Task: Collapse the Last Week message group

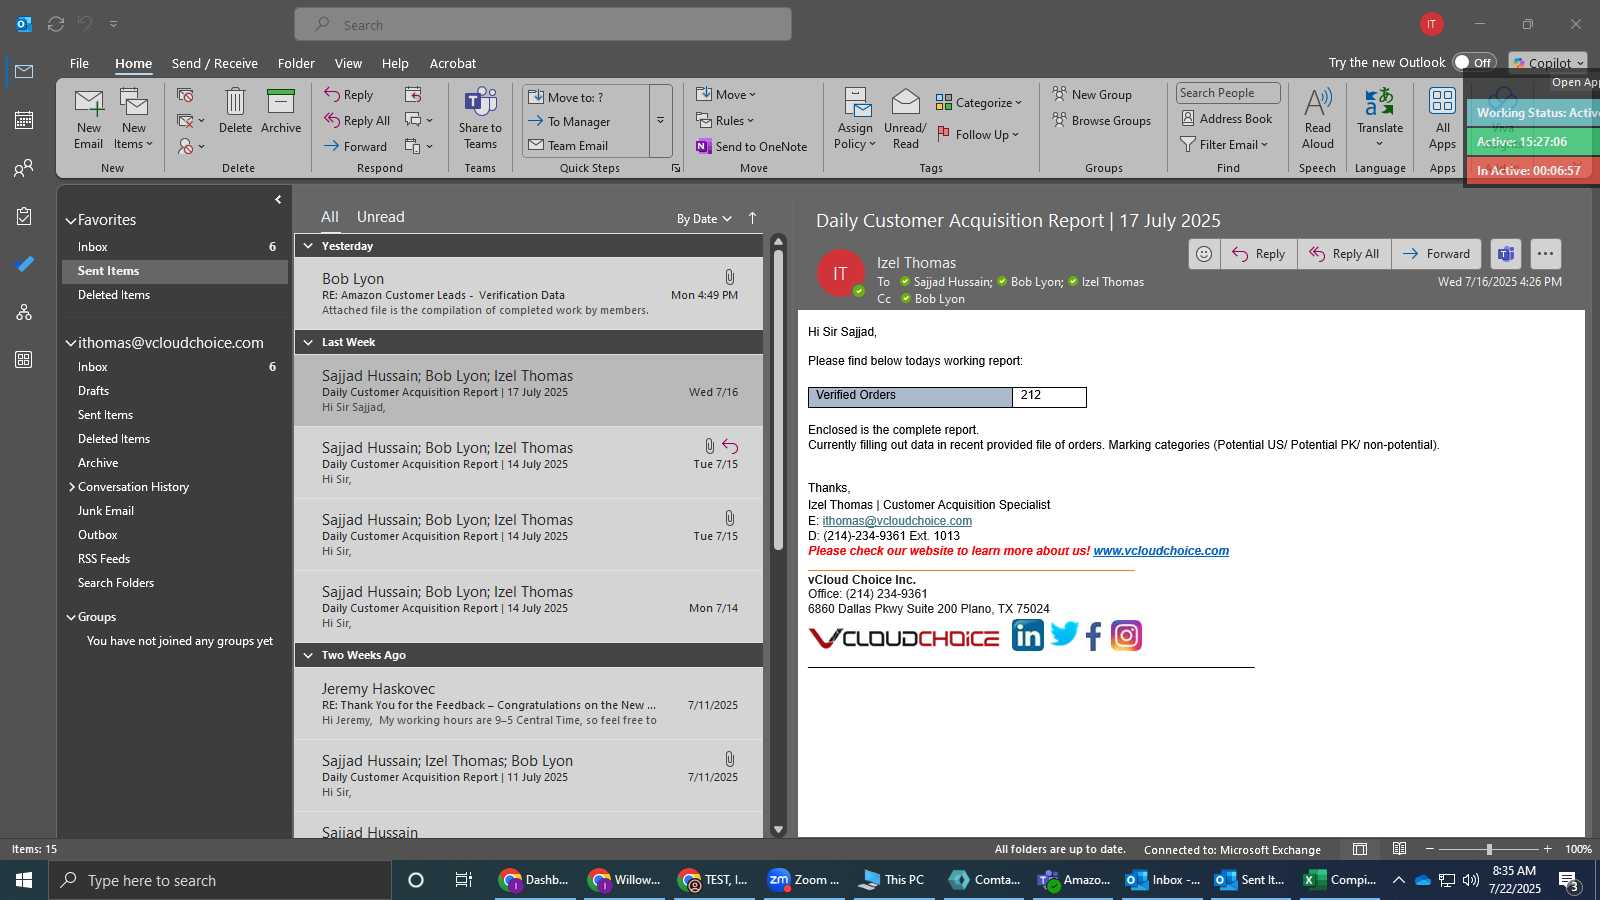Action: (x=308, y=342)
